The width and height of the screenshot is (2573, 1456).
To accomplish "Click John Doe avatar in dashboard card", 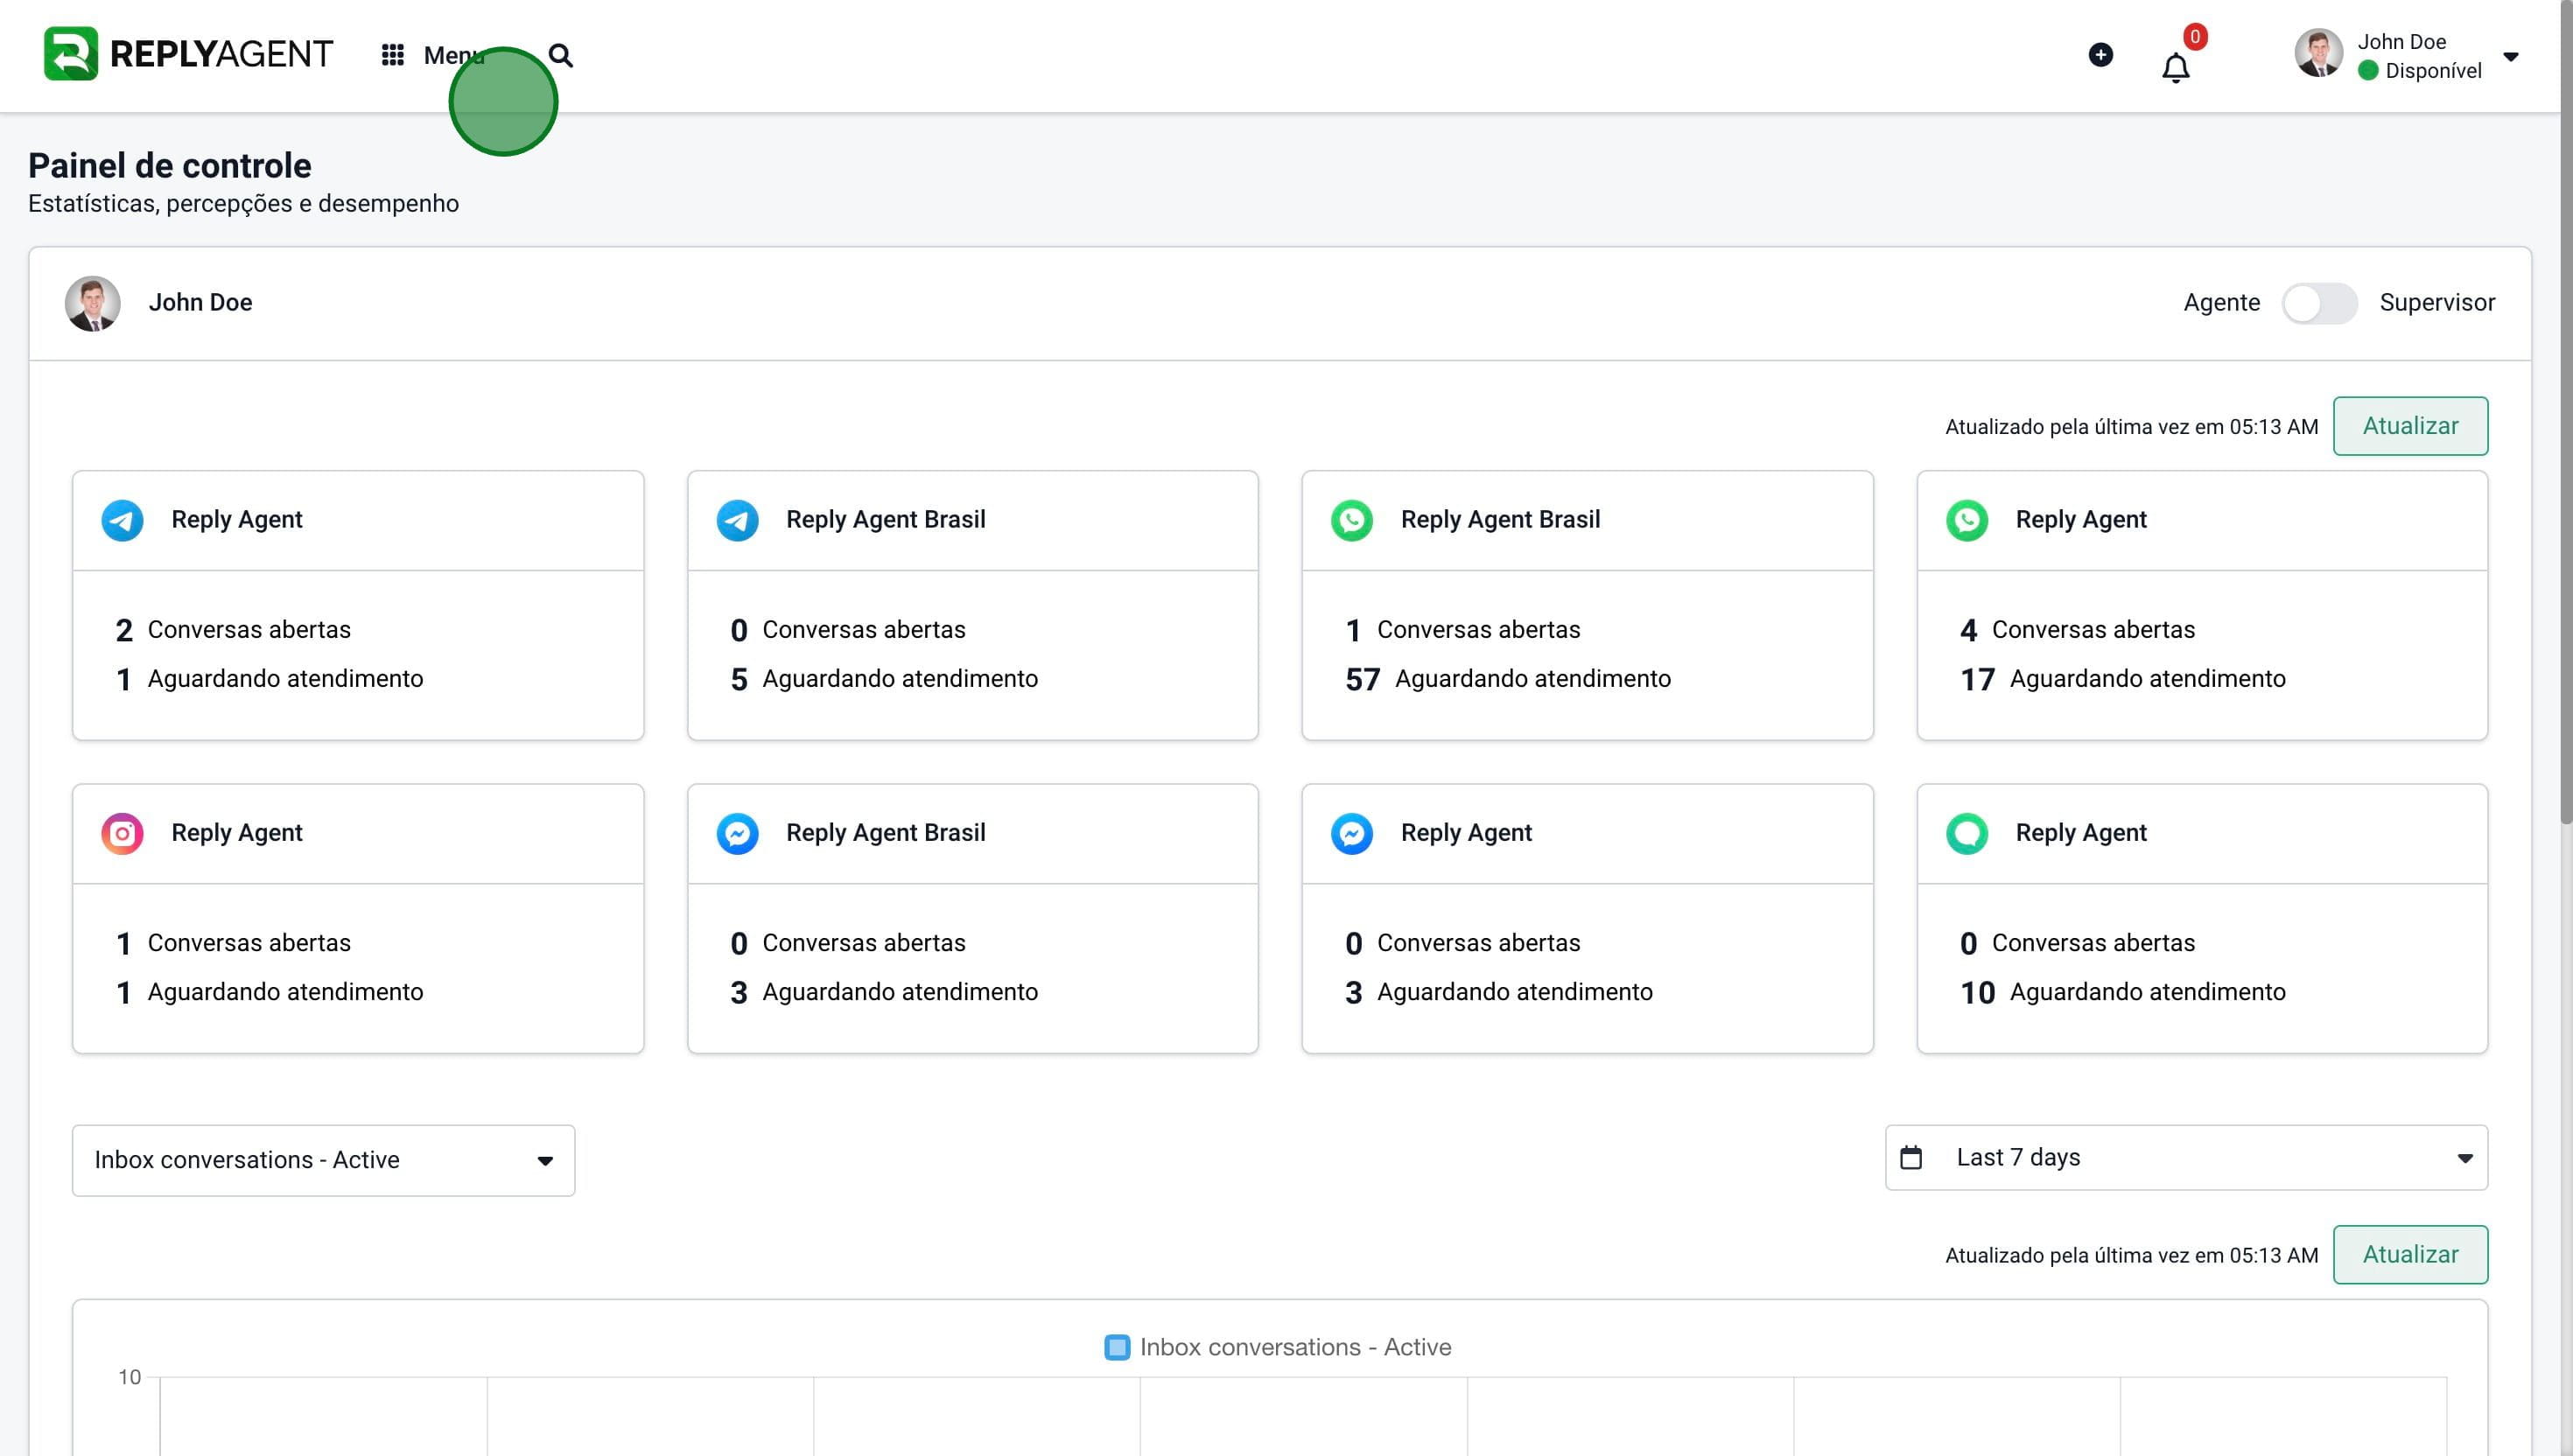I will 93,303.
